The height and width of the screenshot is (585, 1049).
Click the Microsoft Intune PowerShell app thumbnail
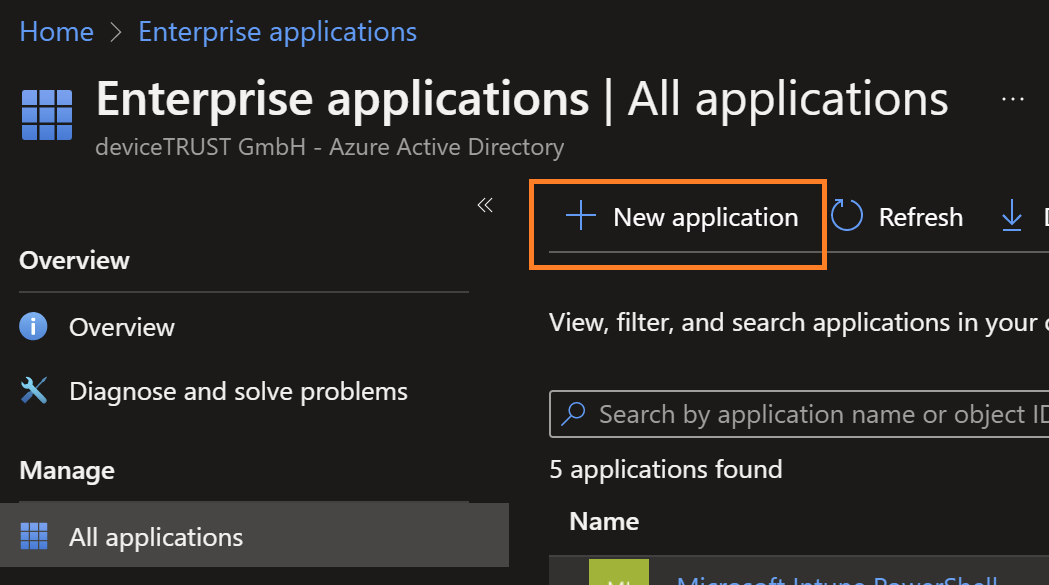coord(619,579)
